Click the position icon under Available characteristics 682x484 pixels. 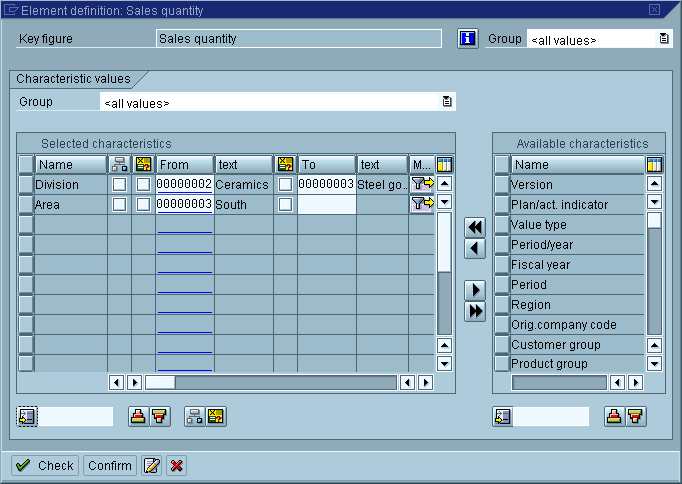[x=503, y=417]
